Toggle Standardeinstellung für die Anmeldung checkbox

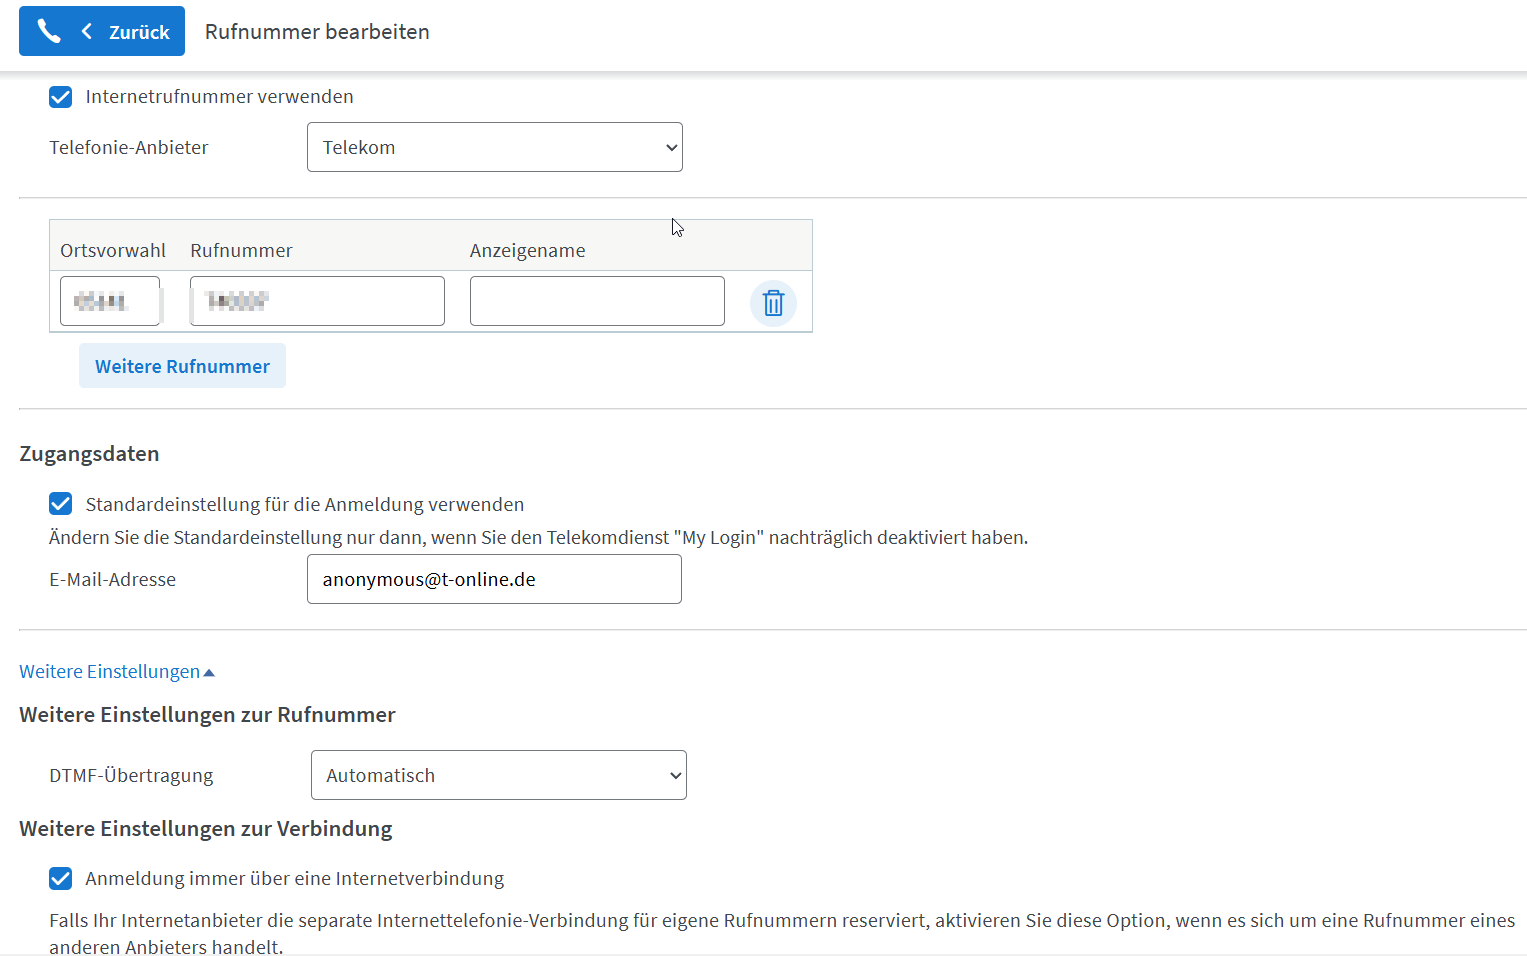tap(61, 504)
